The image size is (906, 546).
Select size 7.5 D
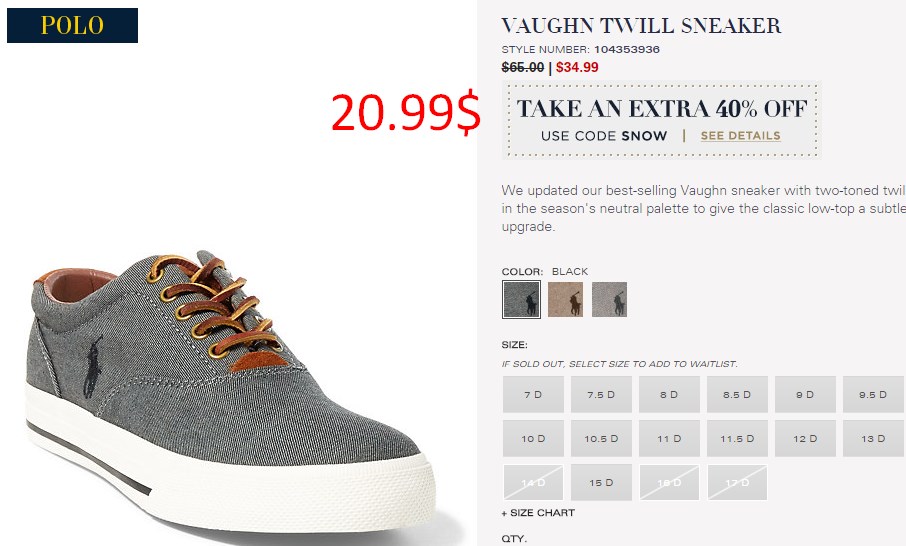coord(601,395)
